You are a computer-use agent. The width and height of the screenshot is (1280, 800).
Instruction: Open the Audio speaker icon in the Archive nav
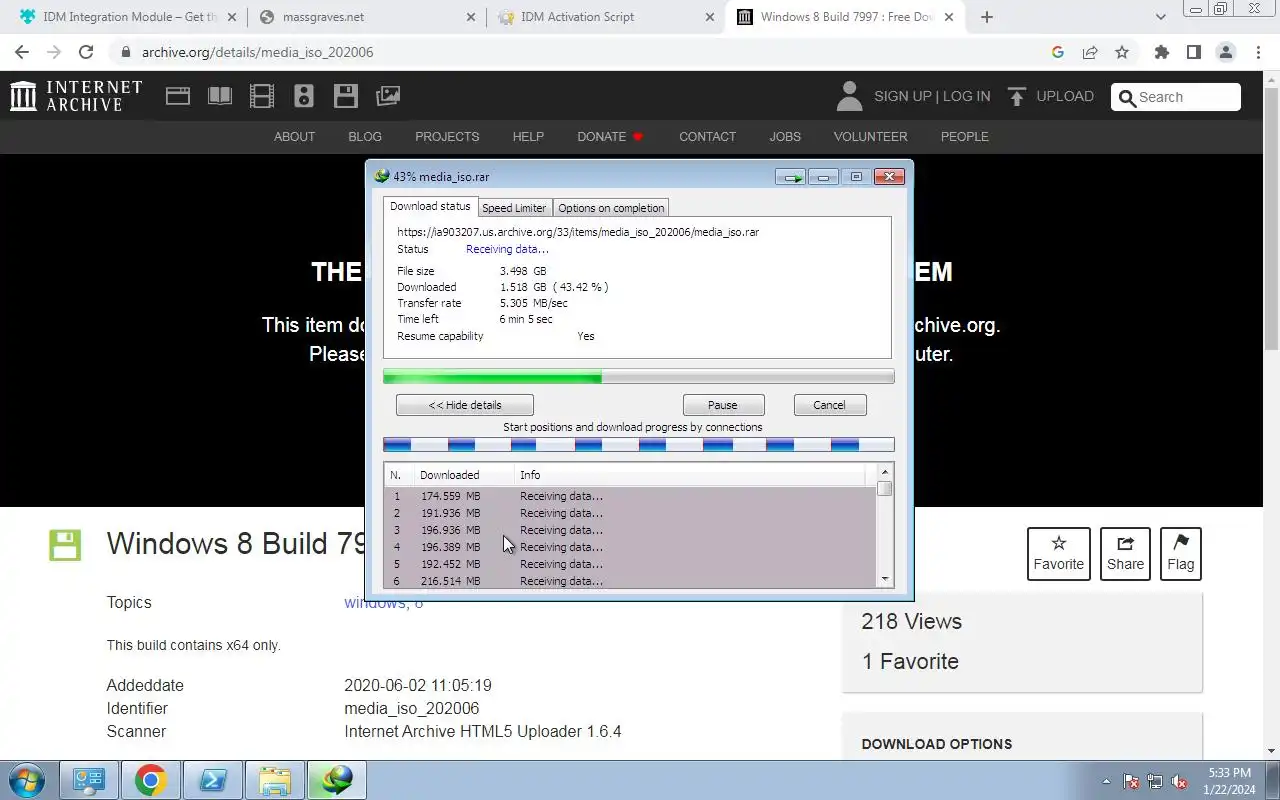click(x=304, y=96)
